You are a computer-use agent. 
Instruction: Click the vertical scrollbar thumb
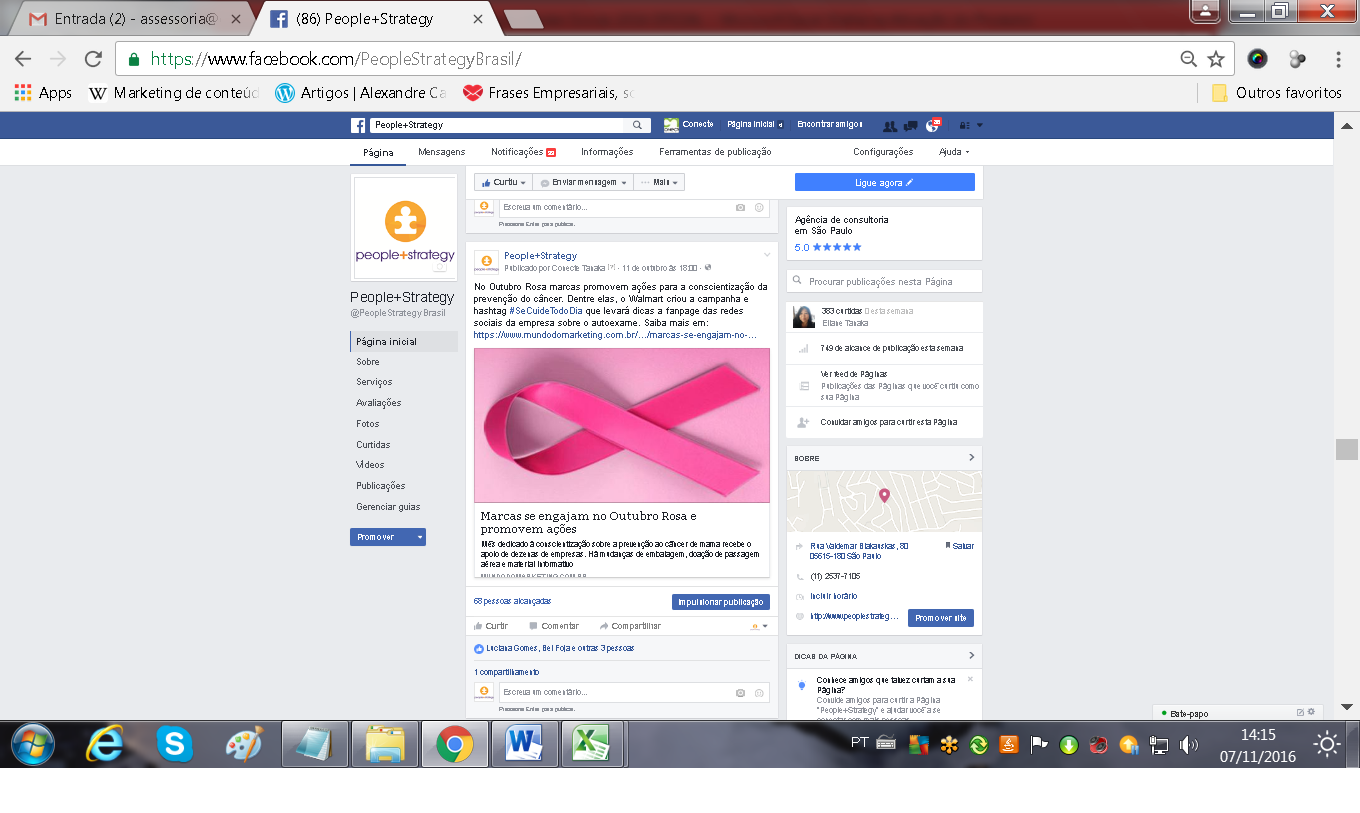tap(1347, 449)
